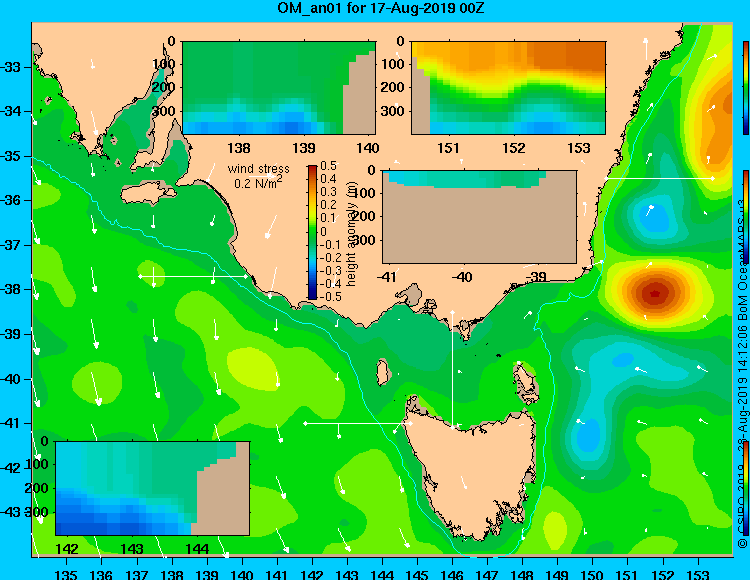Click the "-40" label under Bass Strait inset
The width and height of the screenshot is (750, 580).
tap(462, 277)
